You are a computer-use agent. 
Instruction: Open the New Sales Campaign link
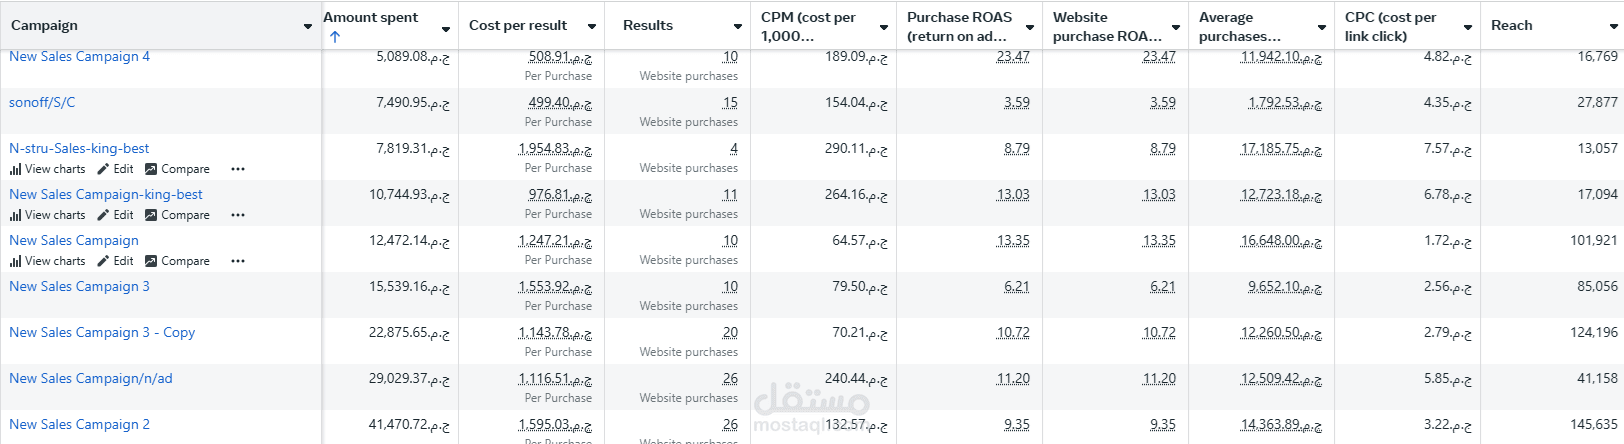click(74, 240)
